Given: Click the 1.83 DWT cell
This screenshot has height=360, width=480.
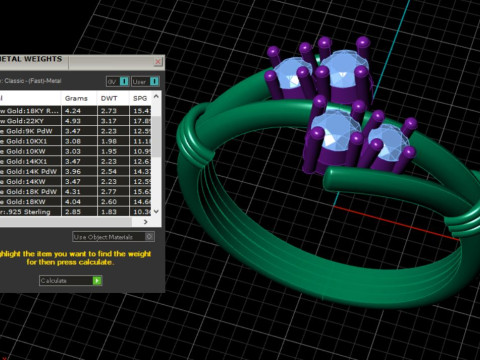Looking at the screenshot, I should pos(113,212).
